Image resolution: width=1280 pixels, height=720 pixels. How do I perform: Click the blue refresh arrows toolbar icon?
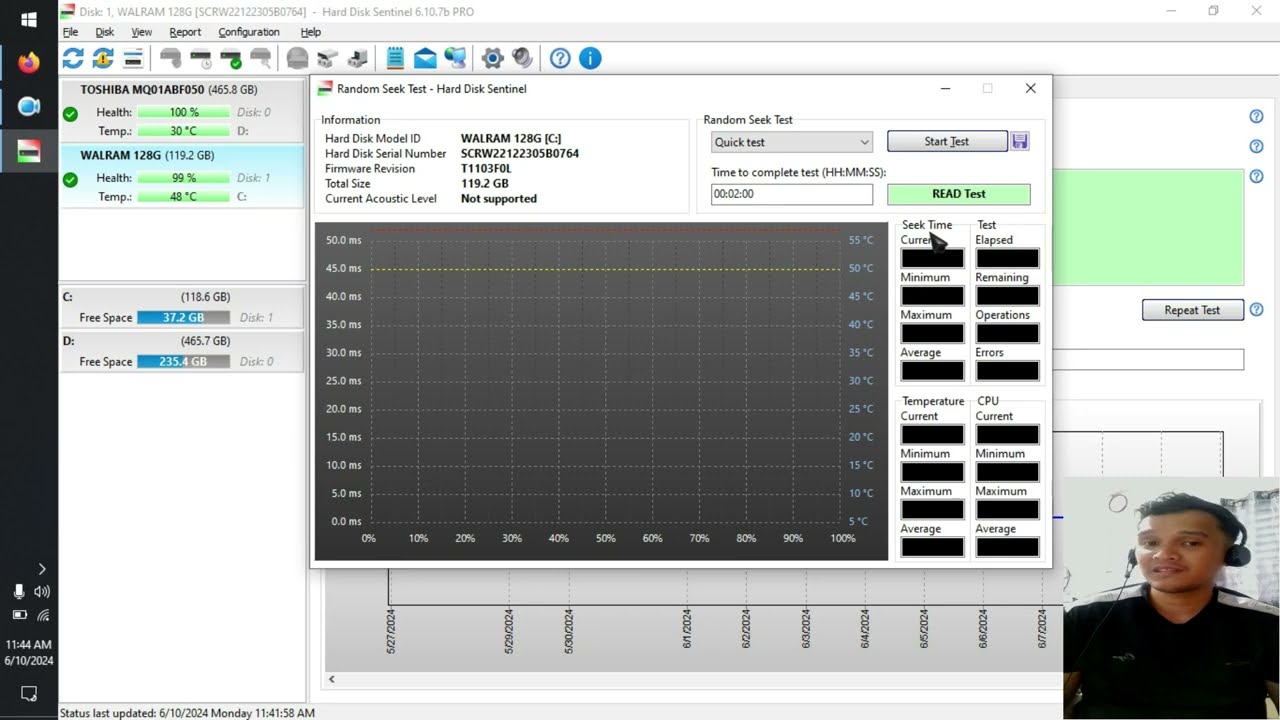click(x=73, y=58)
